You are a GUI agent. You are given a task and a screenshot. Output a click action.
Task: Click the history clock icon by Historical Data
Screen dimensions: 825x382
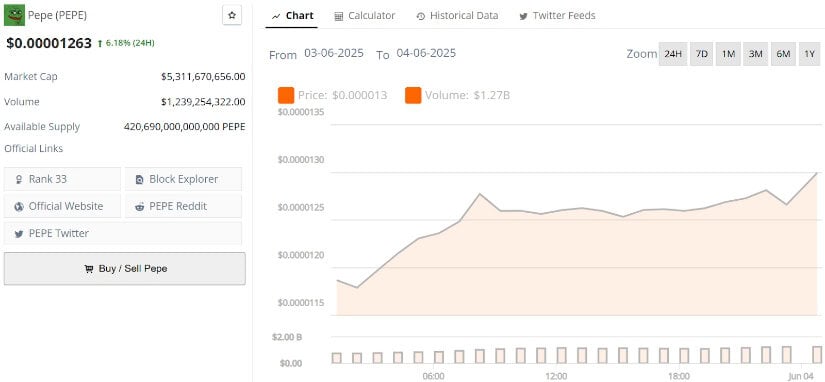[420, 16]
